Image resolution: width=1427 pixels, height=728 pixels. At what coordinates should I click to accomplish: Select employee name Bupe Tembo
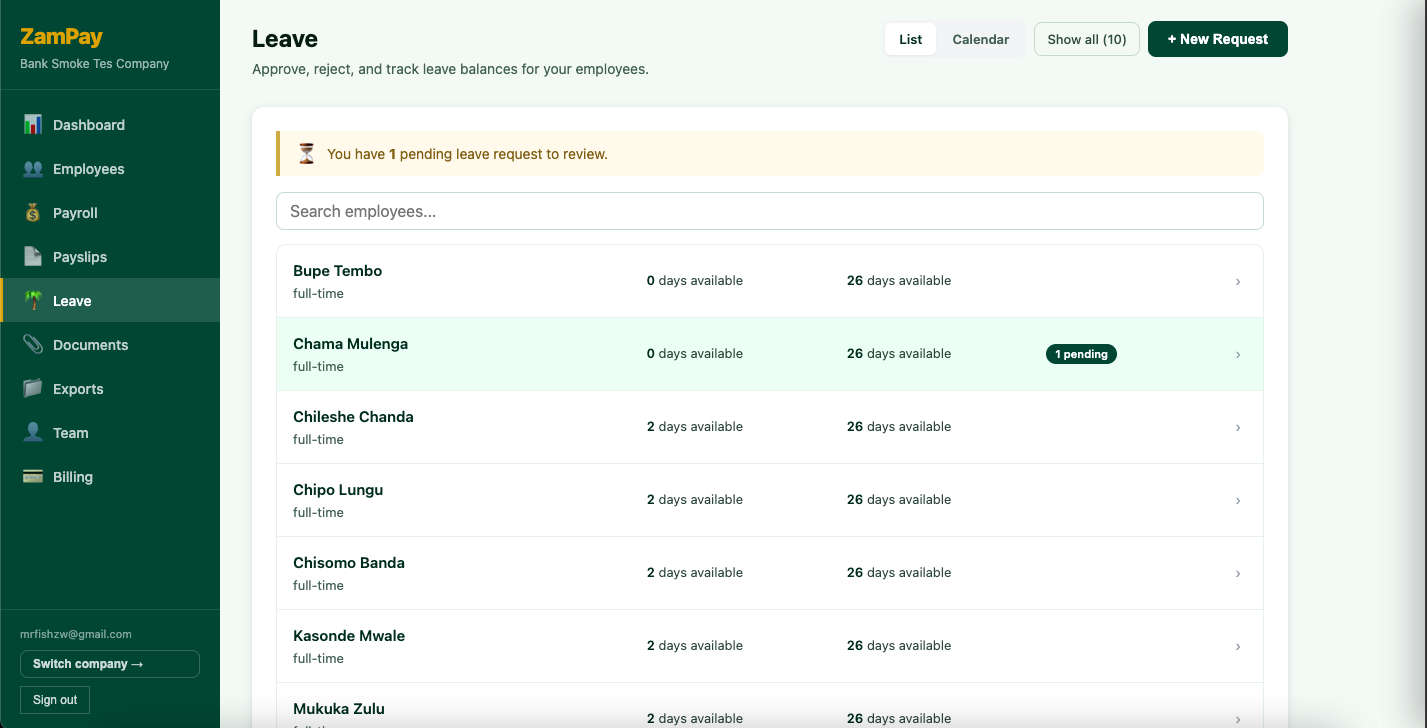[x=337, y=271]
